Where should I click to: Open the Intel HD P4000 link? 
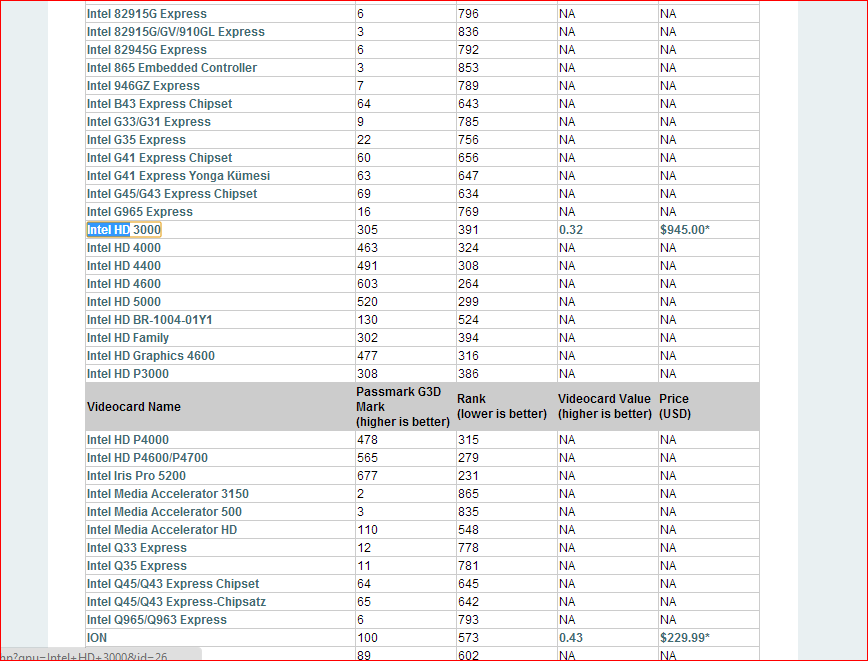pyautogui.click(x=128, y=440)
